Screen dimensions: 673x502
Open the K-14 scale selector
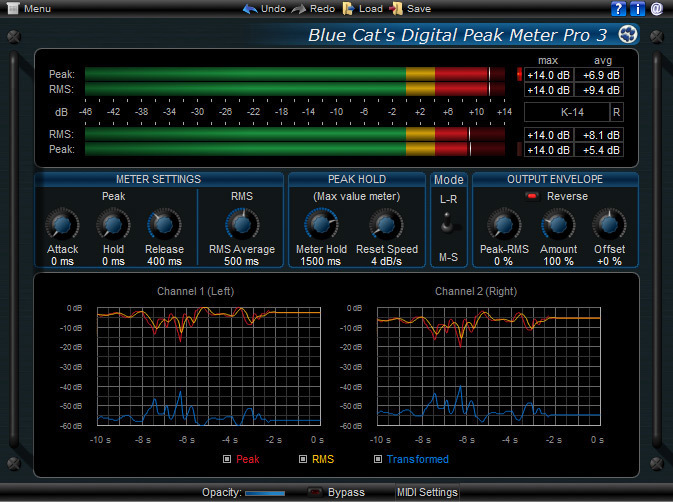click(567, 112)
